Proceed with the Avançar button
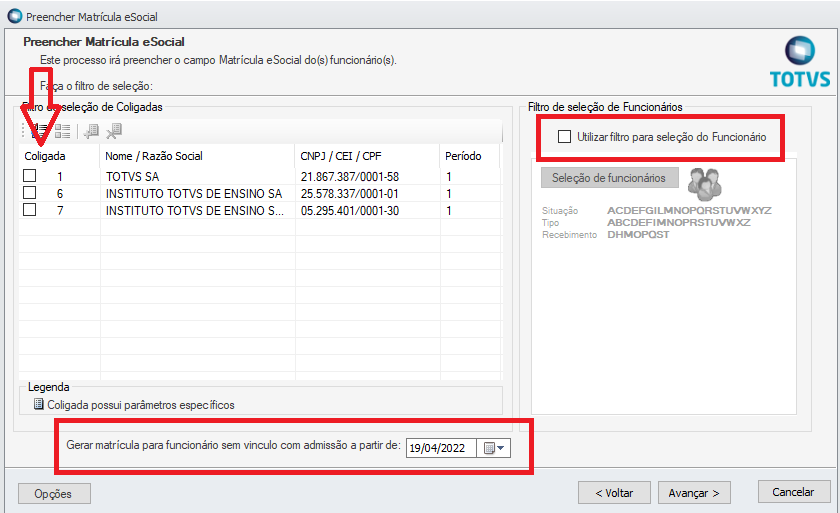The width and height of the screenshot is (840, 513). point(694,493)
